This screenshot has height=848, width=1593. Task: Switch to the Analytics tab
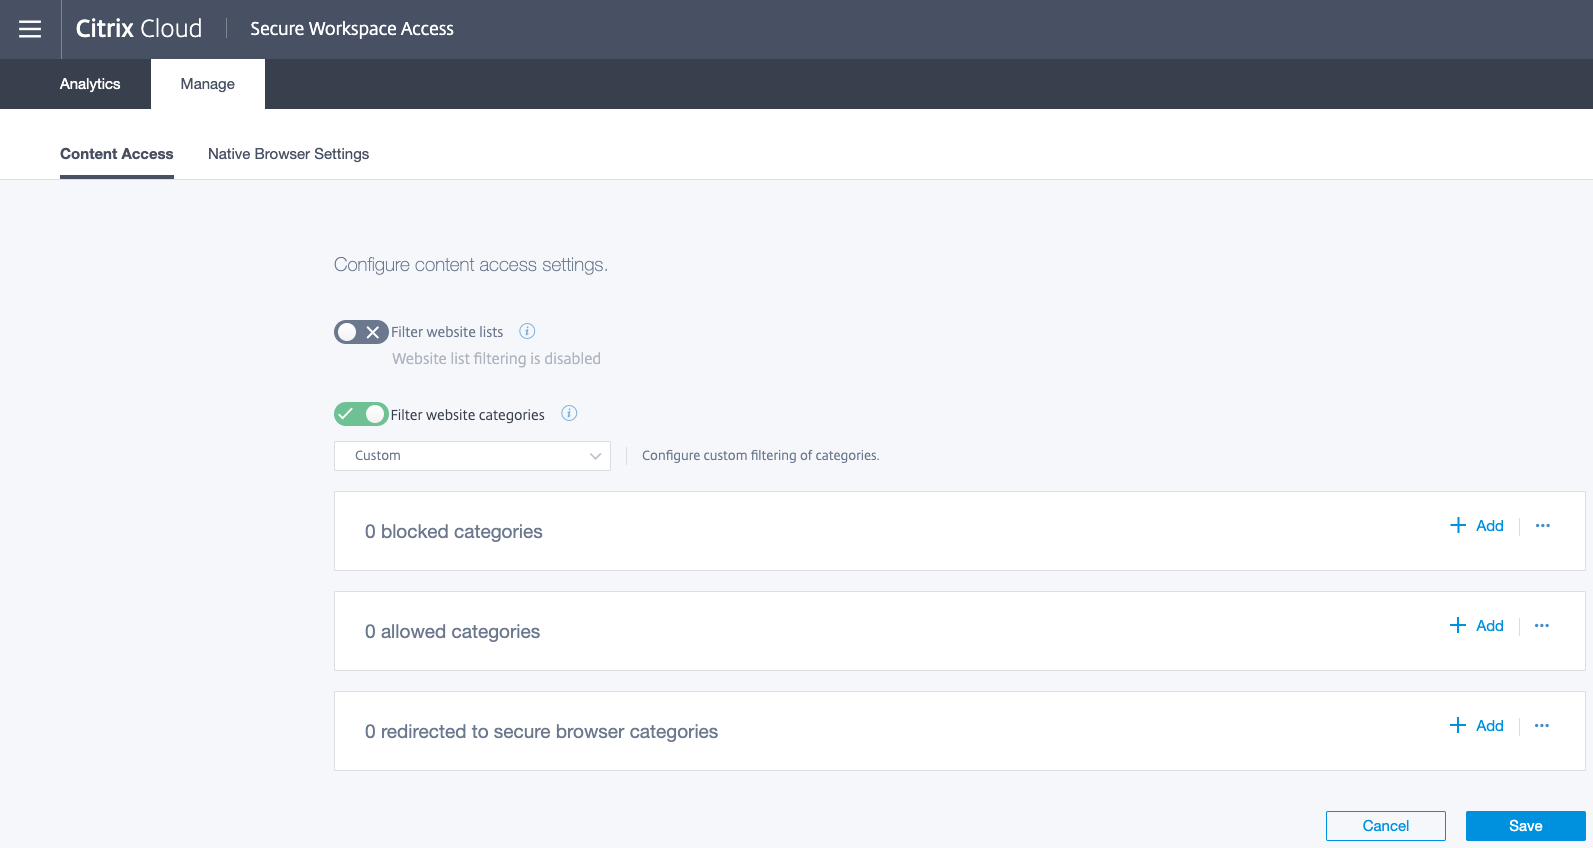tap(90, 84)
